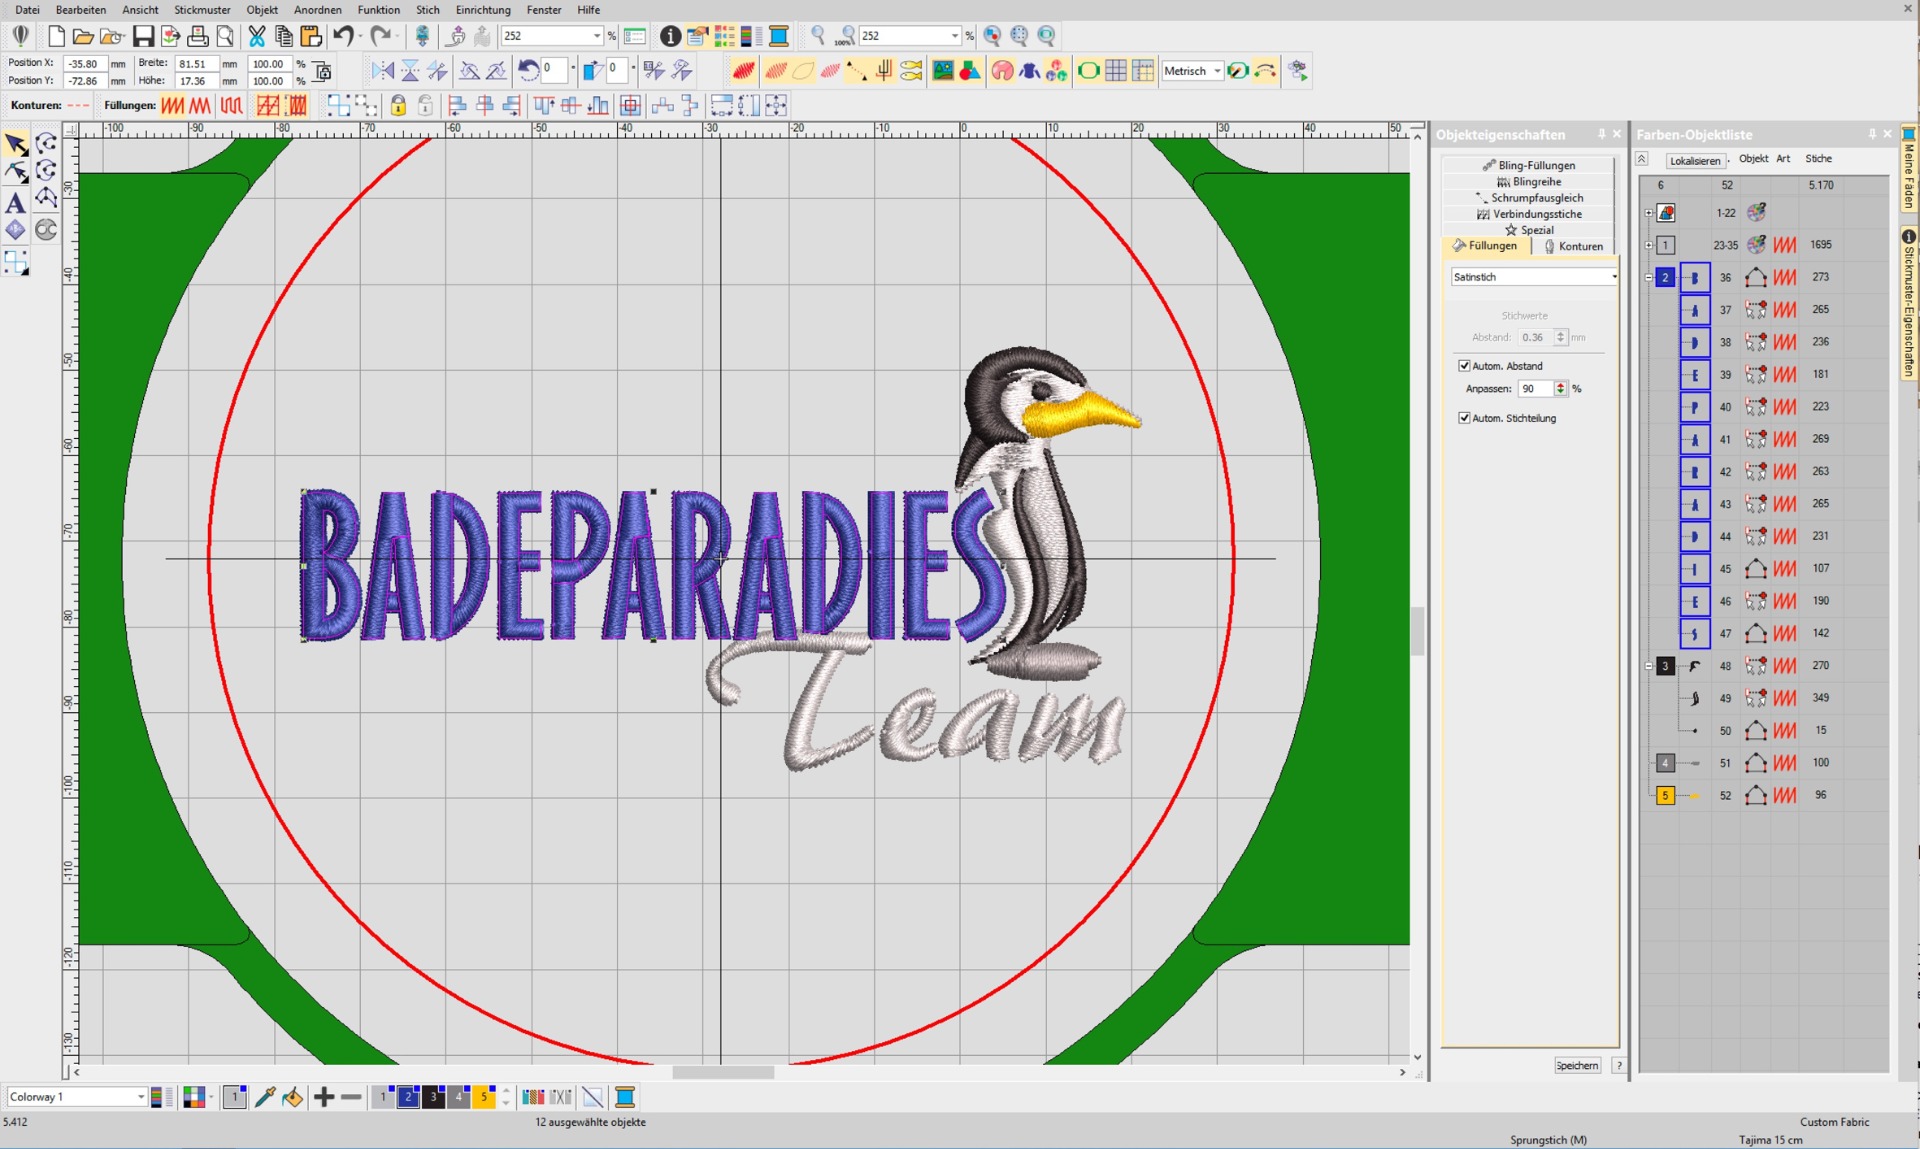This screenshot has width=1920, height=1149.
Task: Switch to the Konturen tab
Action: (x=1574, y=246)
